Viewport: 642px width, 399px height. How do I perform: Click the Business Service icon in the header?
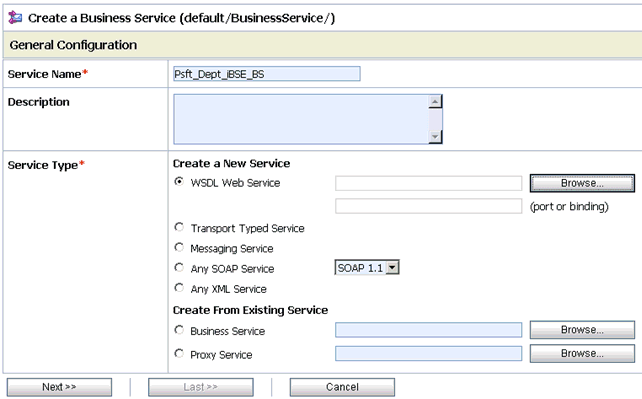pos(15,18)
